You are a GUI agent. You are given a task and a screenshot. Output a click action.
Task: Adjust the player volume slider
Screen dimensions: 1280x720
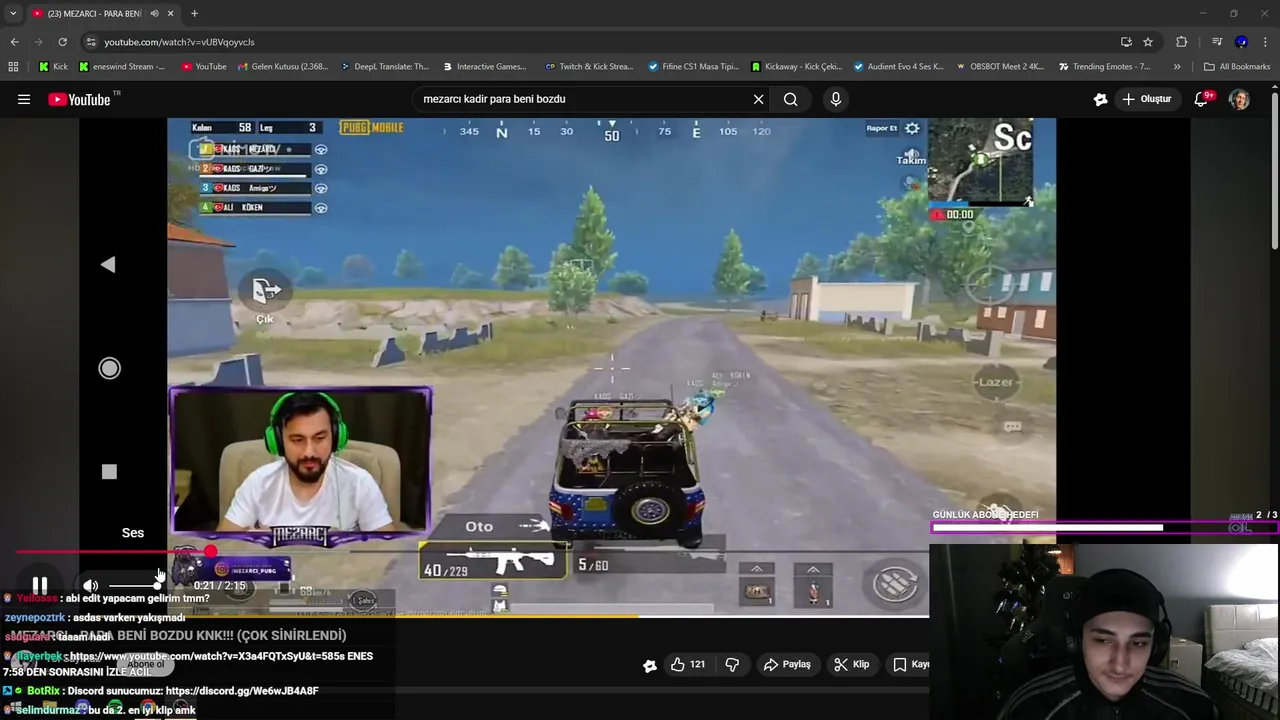[135, 585]
